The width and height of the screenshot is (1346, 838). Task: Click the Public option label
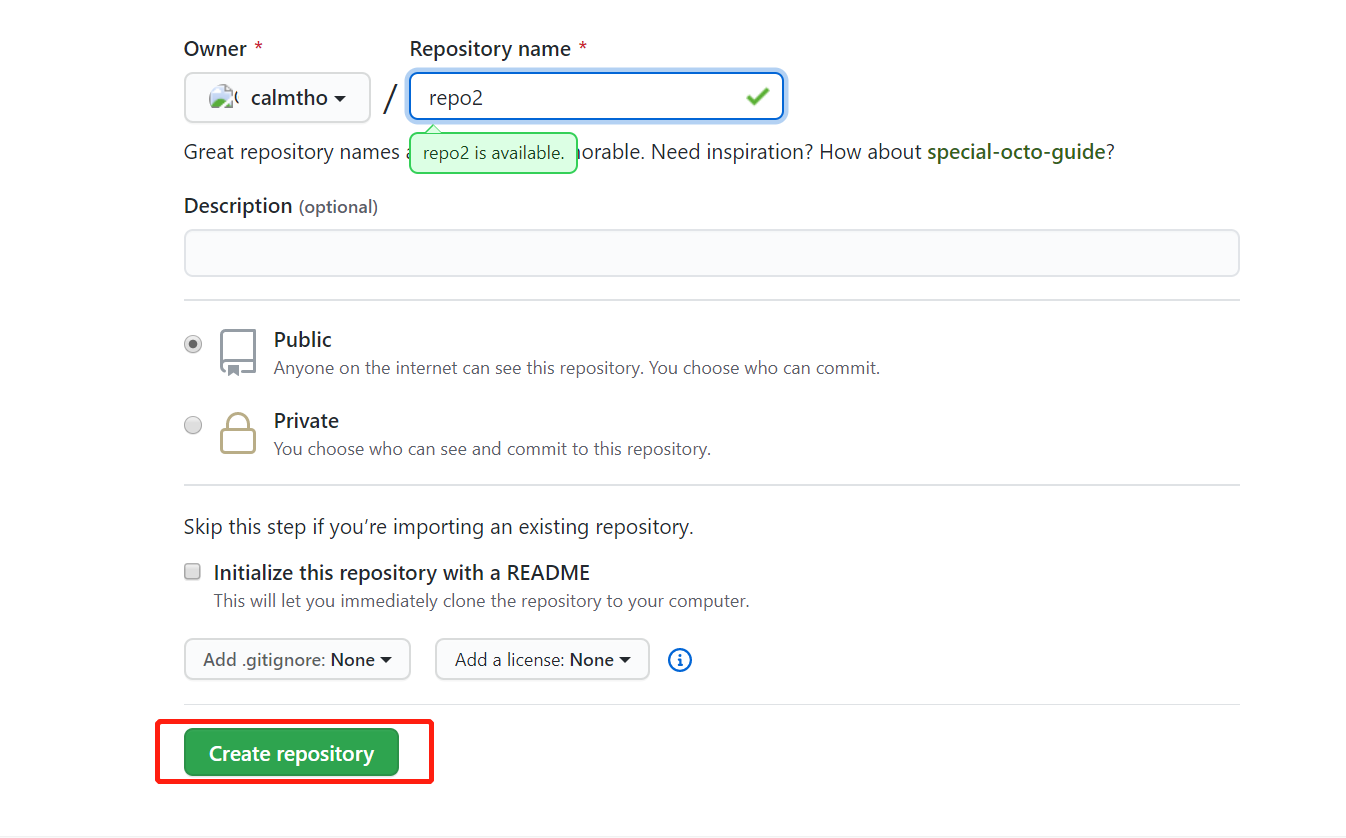303,340
